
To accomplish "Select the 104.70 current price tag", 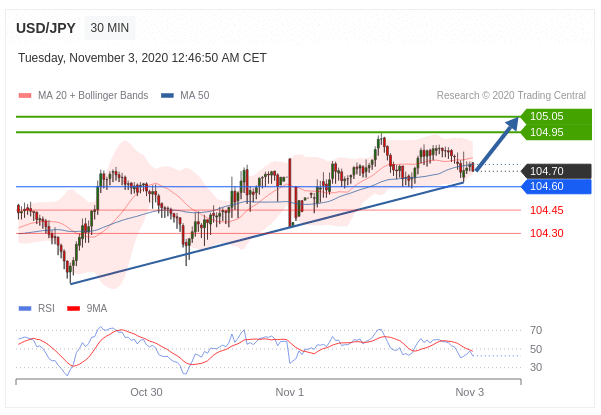I will pos(556,171).
